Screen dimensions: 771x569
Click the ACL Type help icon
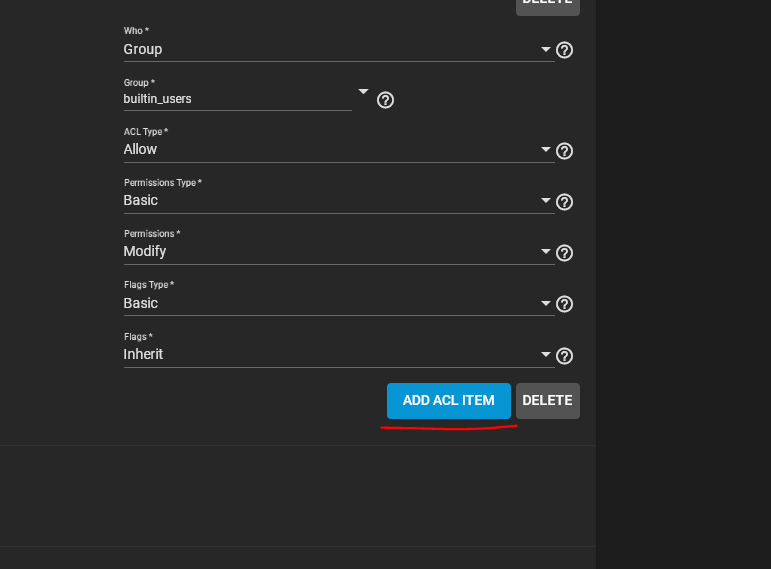pos(564,151)
